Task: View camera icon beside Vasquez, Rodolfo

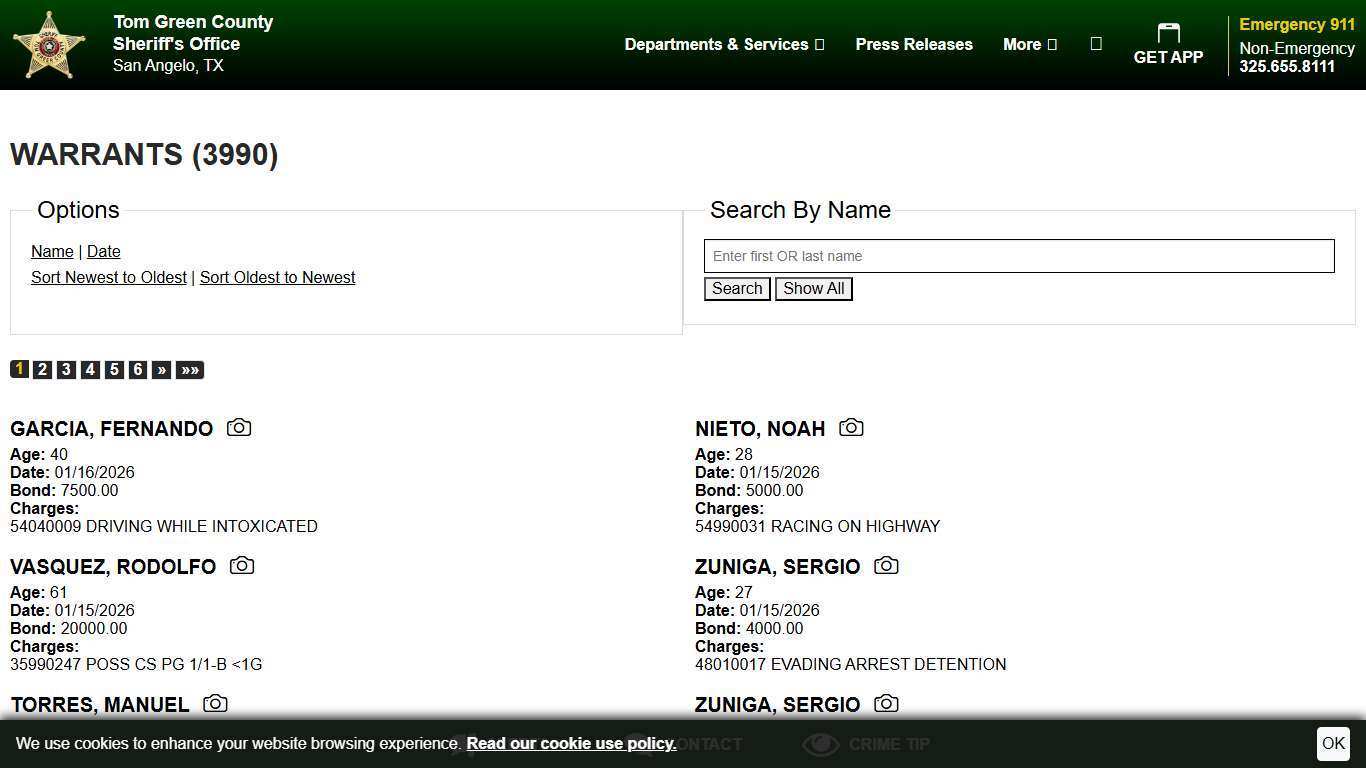Action: (242, 566)
